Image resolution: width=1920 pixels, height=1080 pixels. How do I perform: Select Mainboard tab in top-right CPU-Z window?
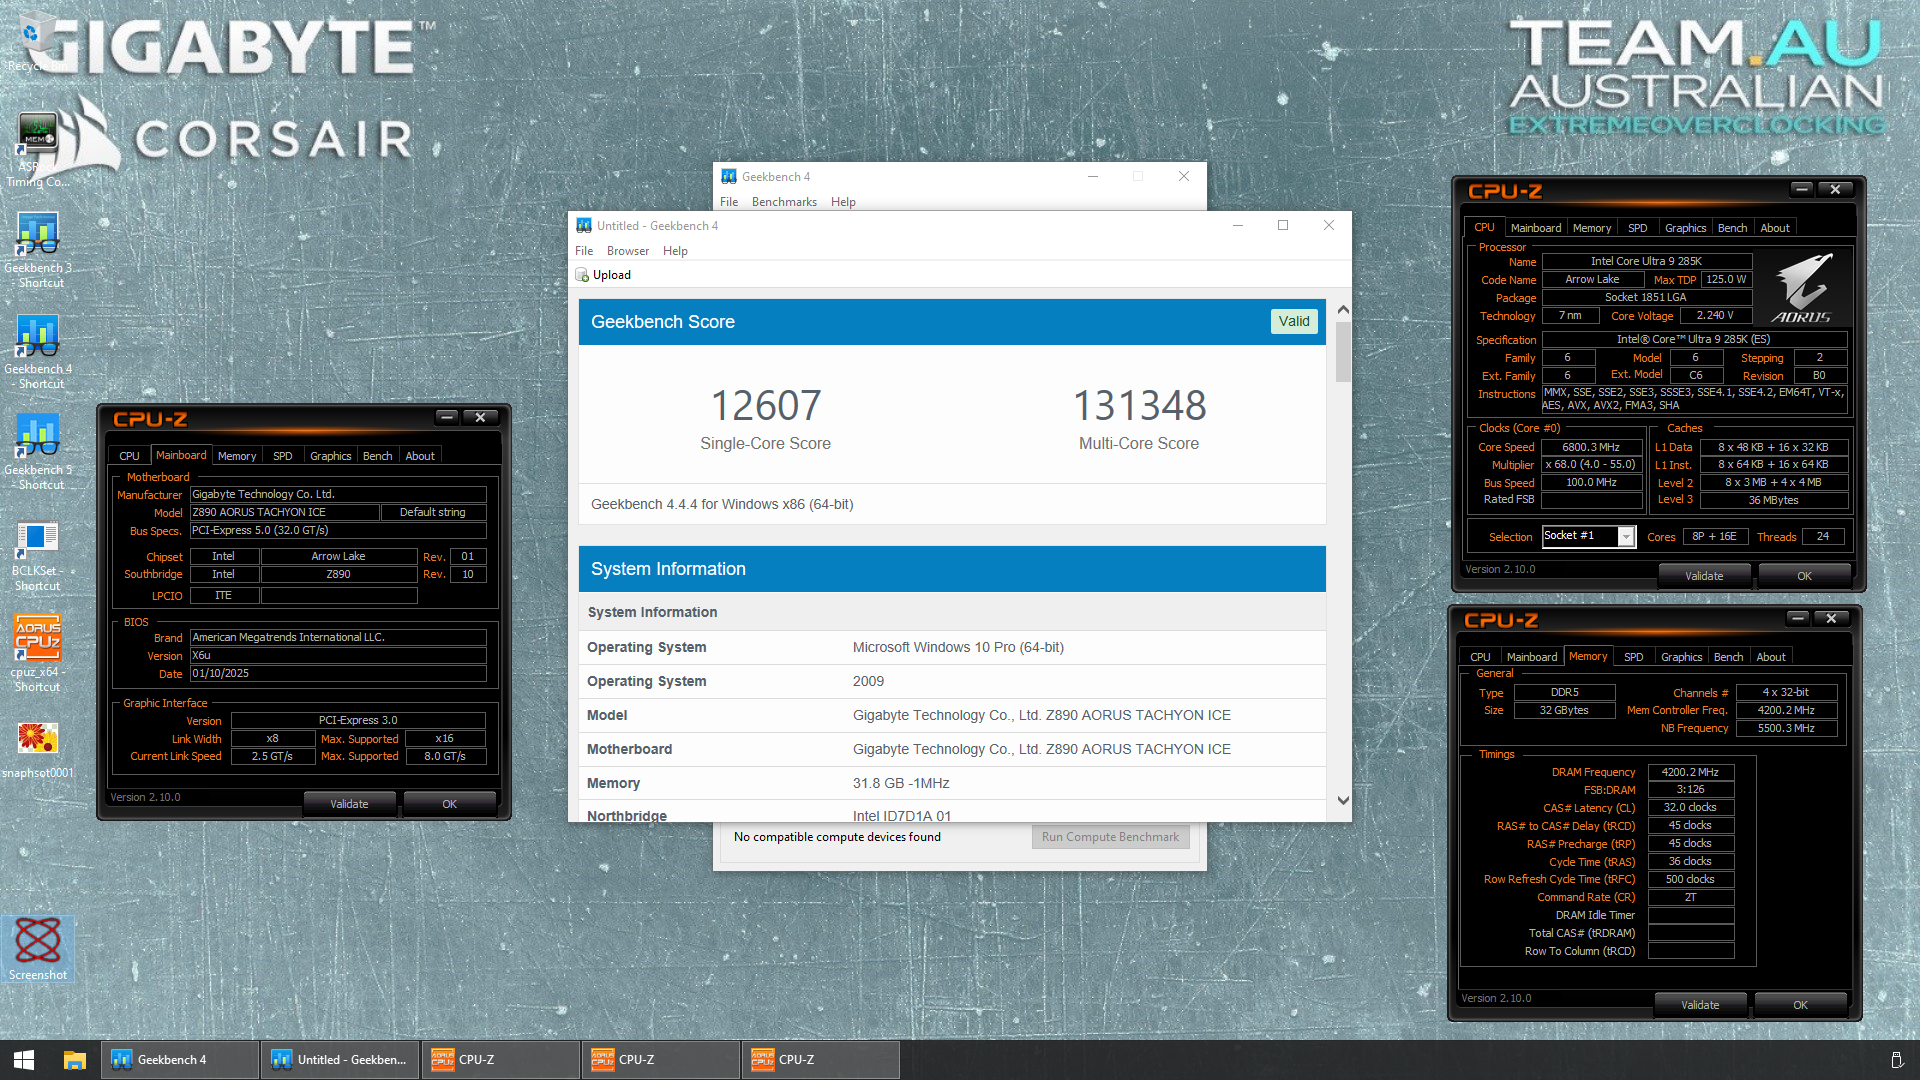pyautogui.click(x=1536, y=228)
